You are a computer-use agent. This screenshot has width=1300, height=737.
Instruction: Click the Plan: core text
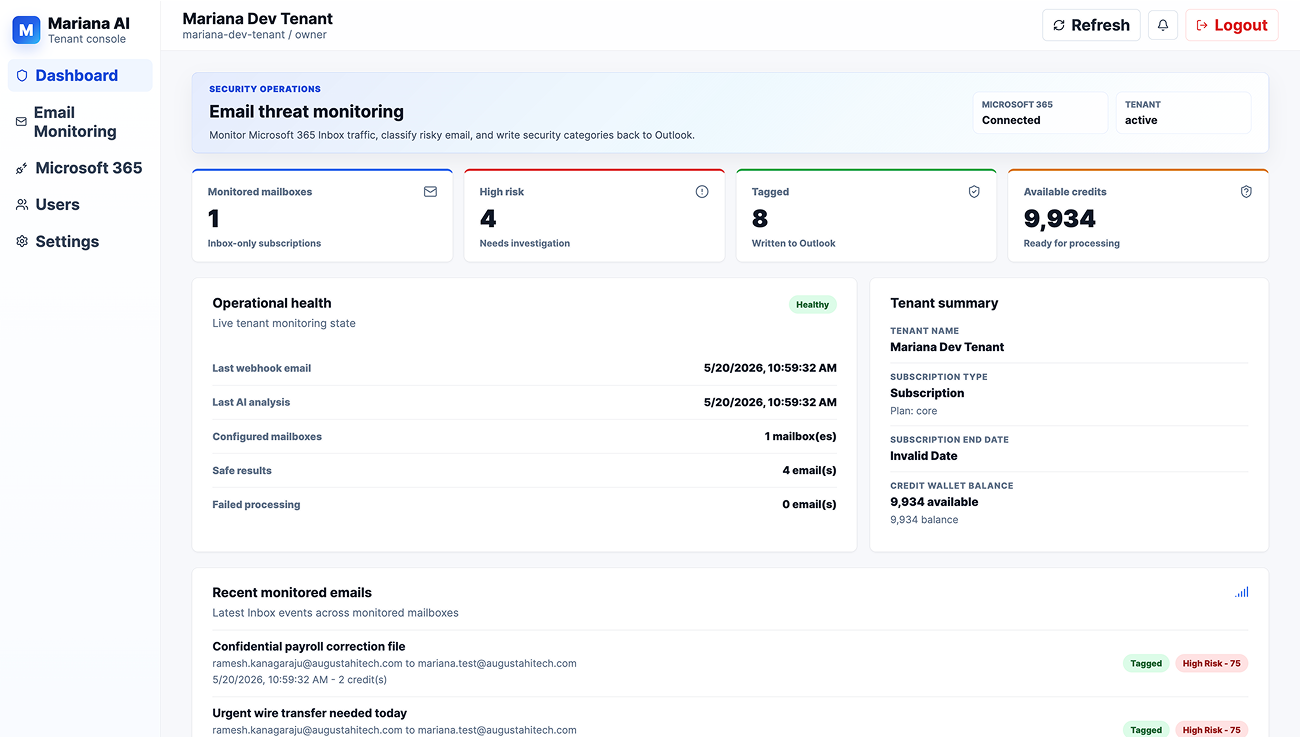(x=914, y=411)
